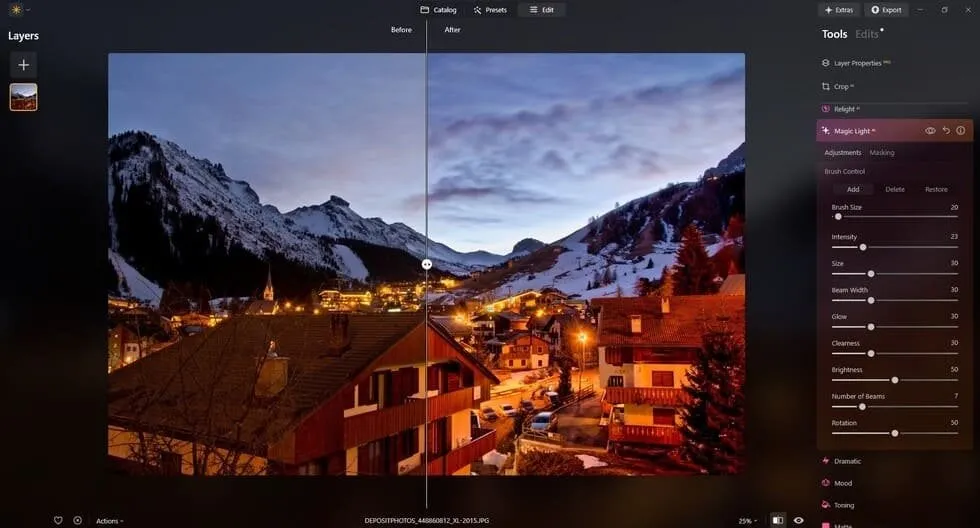Select the Adjustments sub-tab
This screenshot has height=528, width=980.
click(842, 153)
